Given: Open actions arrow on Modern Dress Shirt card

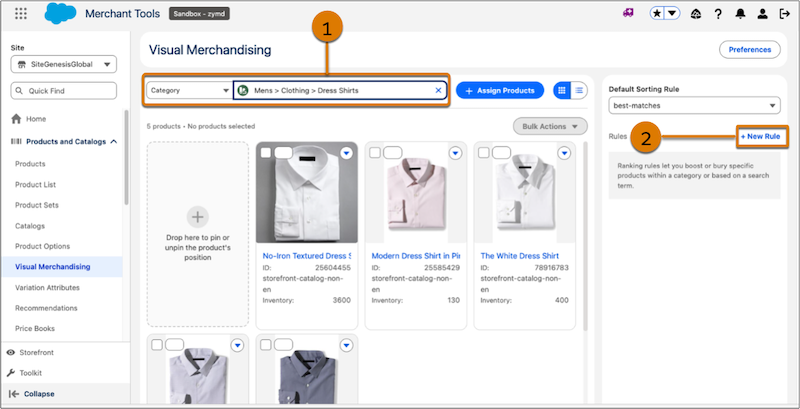Looking at the screenshot, I should 456,152.
